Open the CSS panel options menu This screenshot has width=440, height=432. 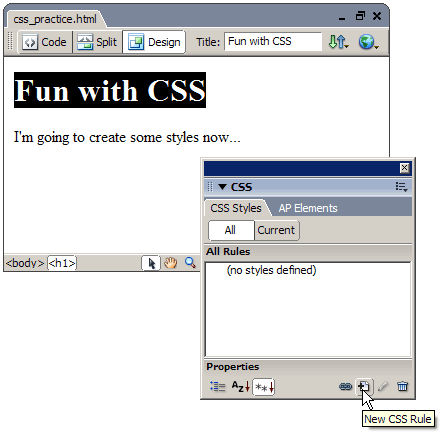click(x=402, y=187)
